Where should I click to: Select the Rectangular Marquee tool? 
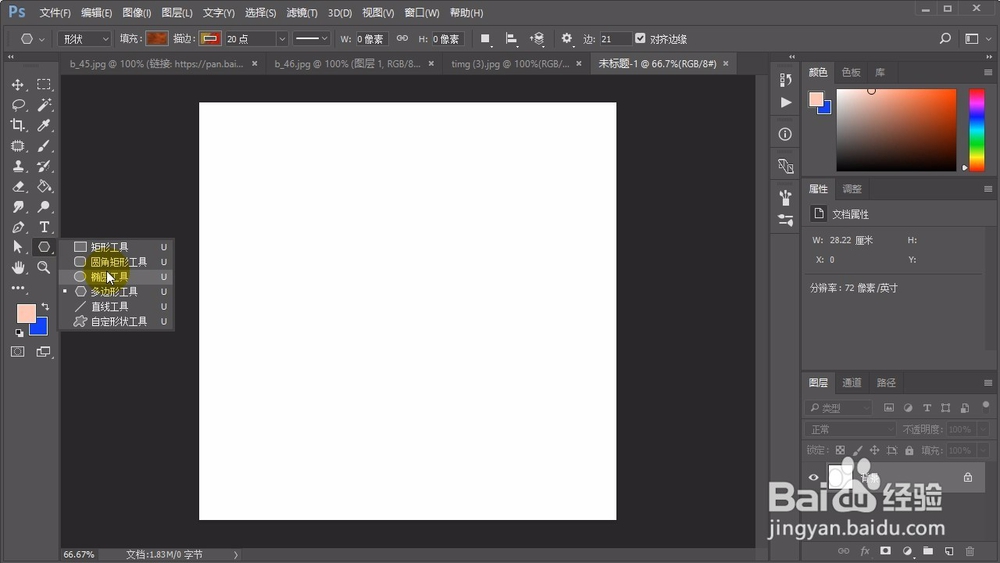pos(43,85)
